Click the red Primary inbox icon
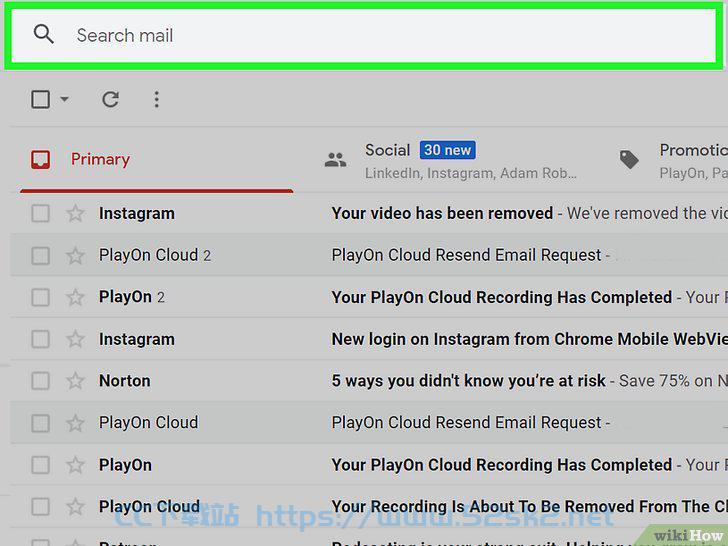Viewport: 728px width, 546px height. point(40,159)
